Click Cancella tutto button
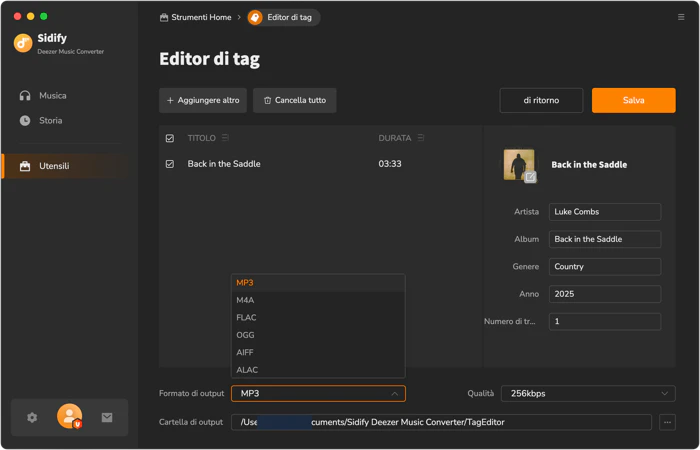The height and width of the screenshot is (450, 700). pos(295,100)
